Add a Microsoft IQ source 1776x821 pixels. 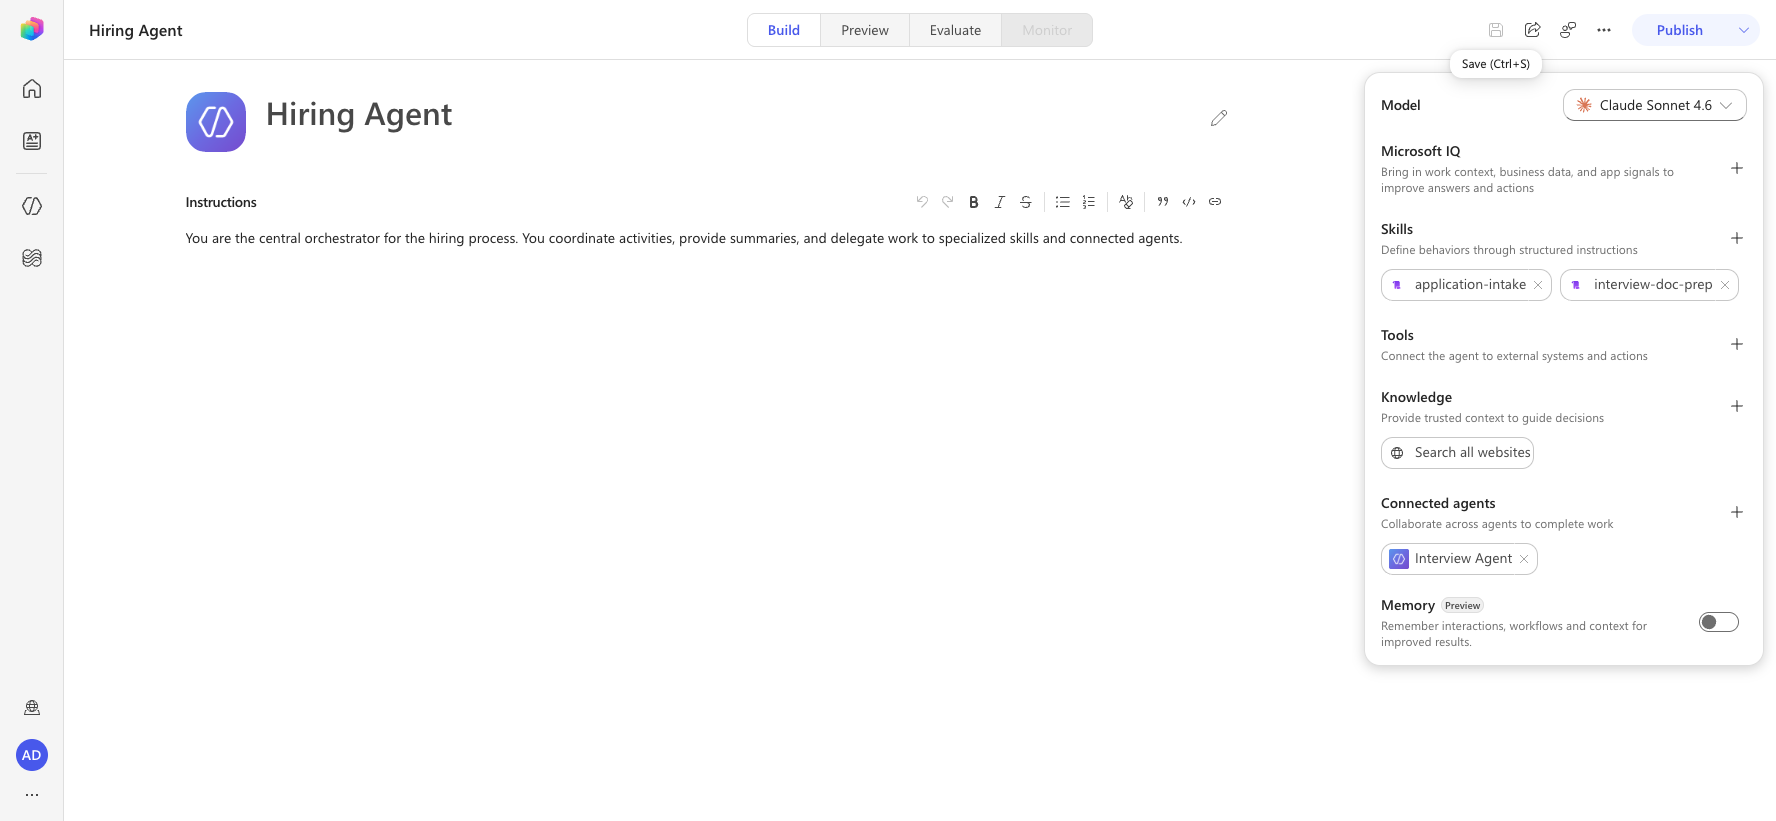pyautogui.click(x=1737, y=168)
